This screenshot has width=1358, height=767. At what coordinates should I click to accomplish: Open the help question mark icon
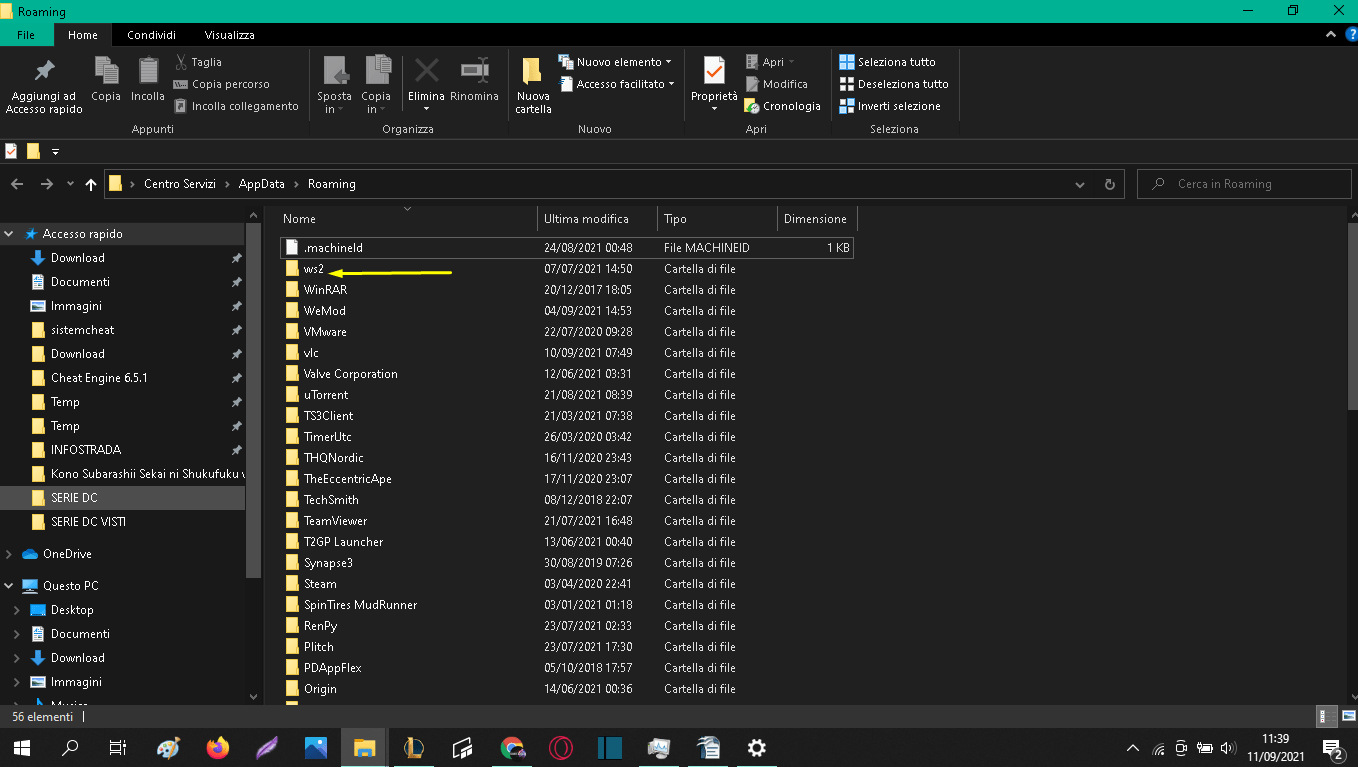click(x=1351, y=35)
